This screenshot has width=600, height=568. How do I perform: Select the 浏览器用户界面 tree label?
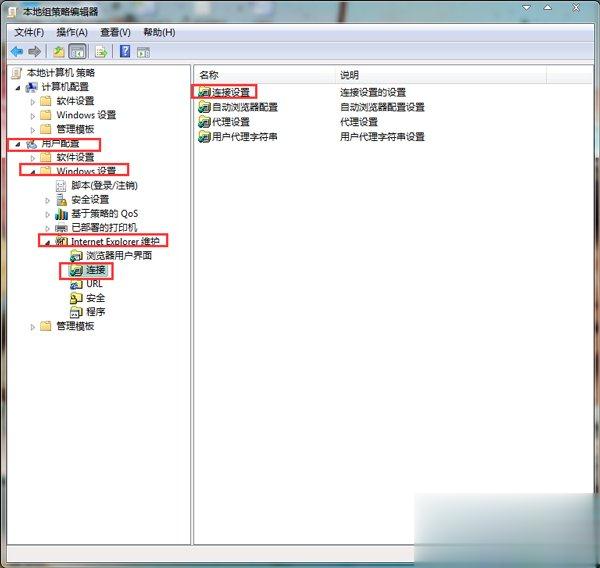pyautogui.click(x=119, y=256)
